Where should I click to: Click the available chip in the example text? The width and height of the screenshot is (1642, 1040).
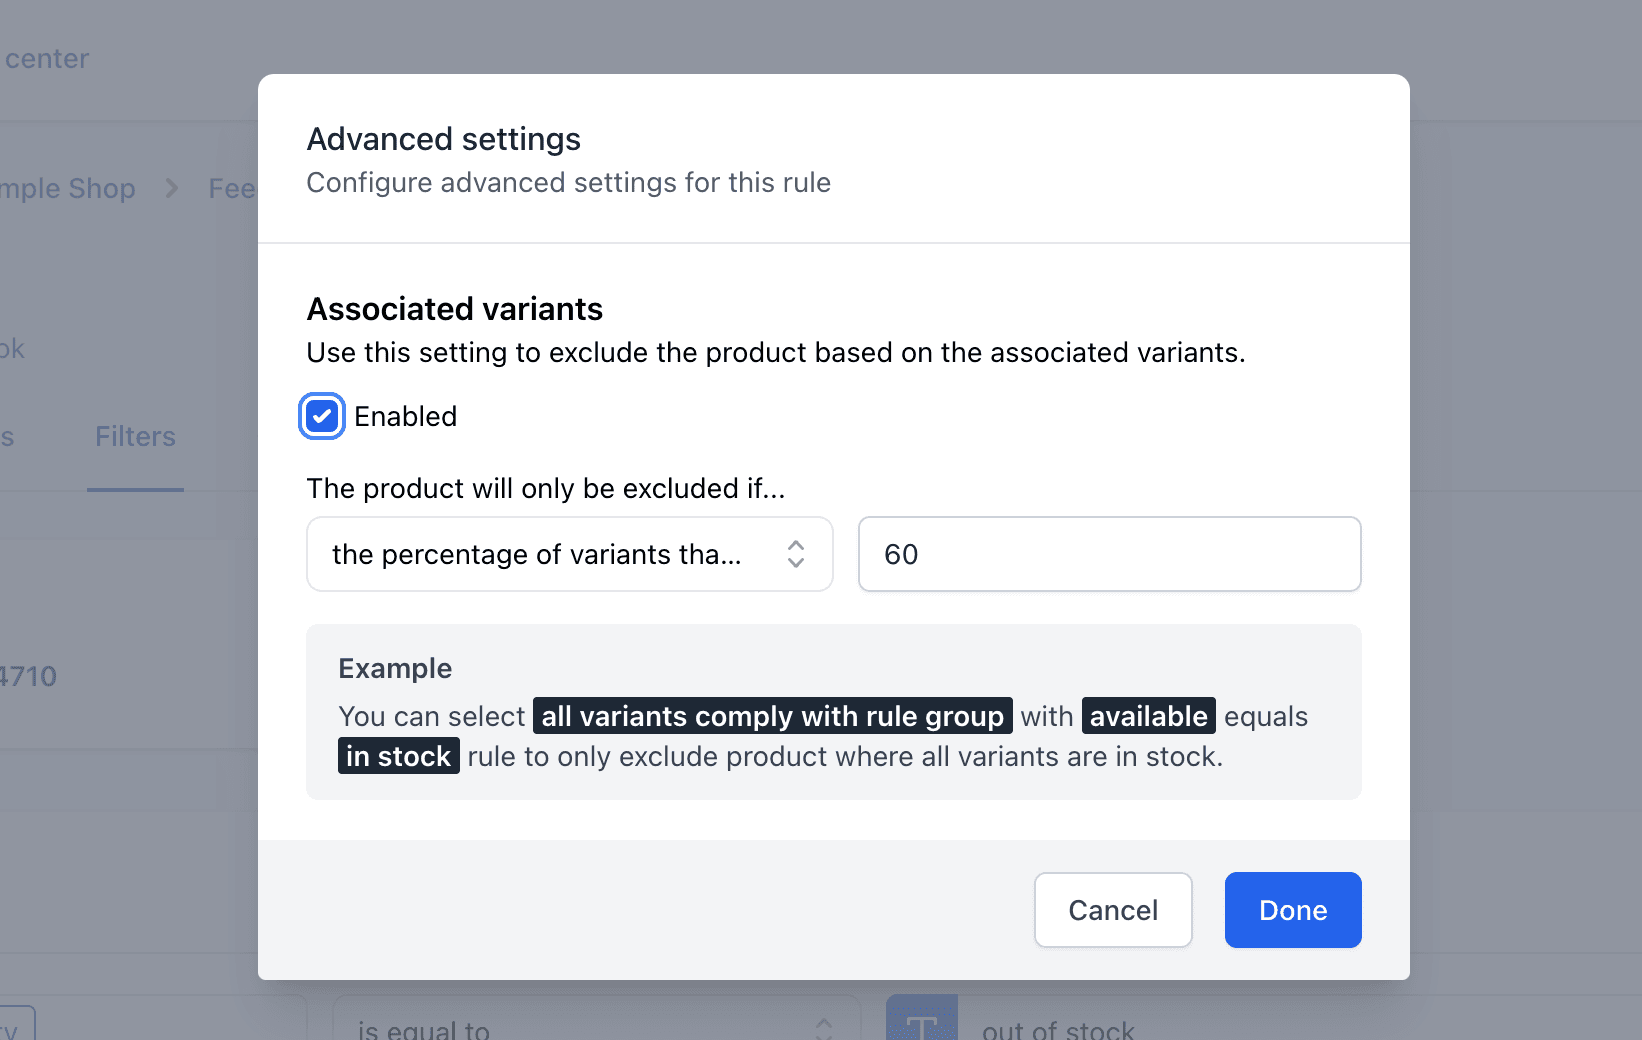[x=1148, y=716]
